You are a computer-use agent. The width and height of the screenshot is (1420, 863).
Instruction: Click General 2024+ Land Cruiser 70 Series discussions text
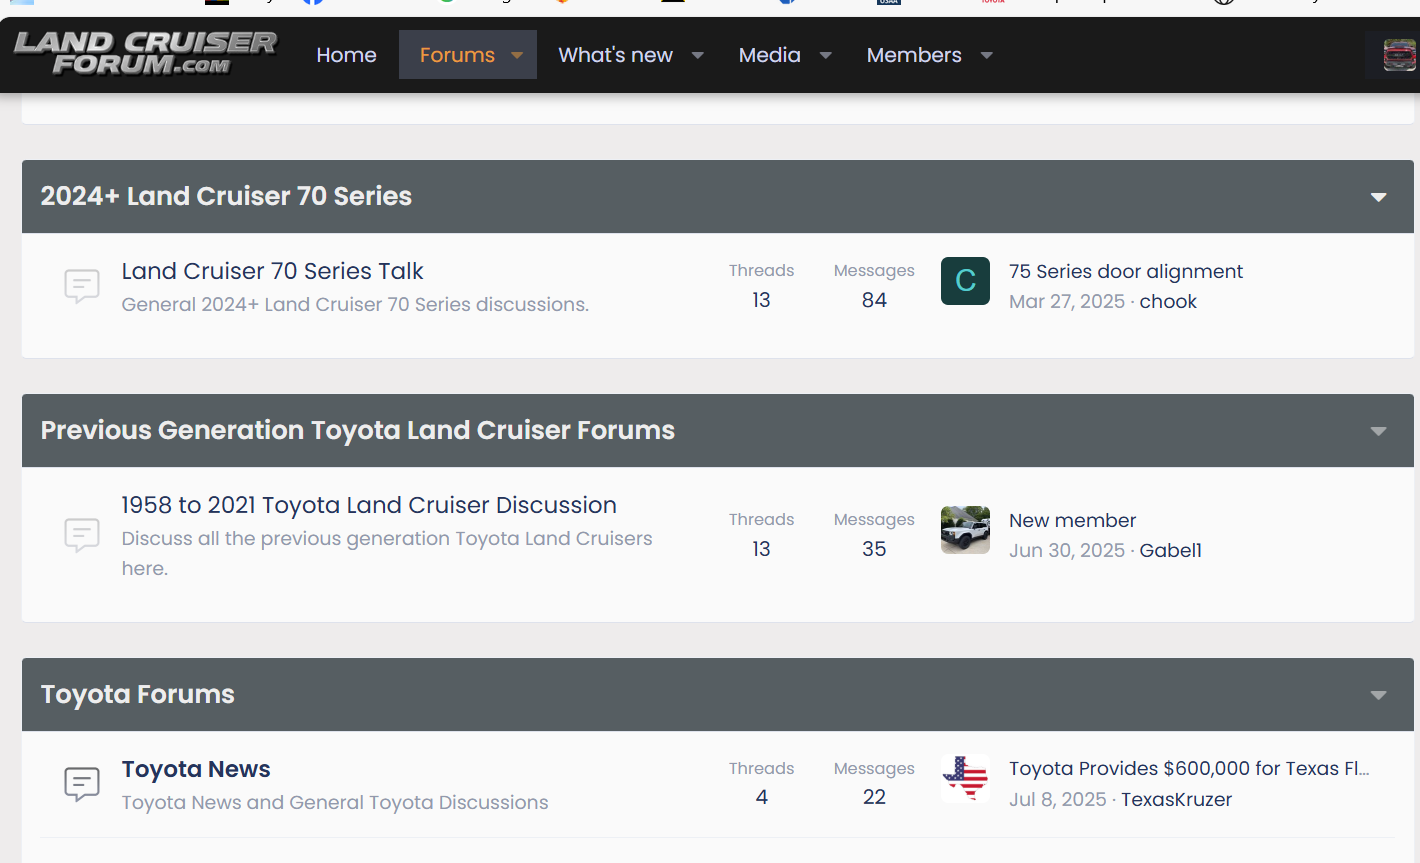[355, 304]
